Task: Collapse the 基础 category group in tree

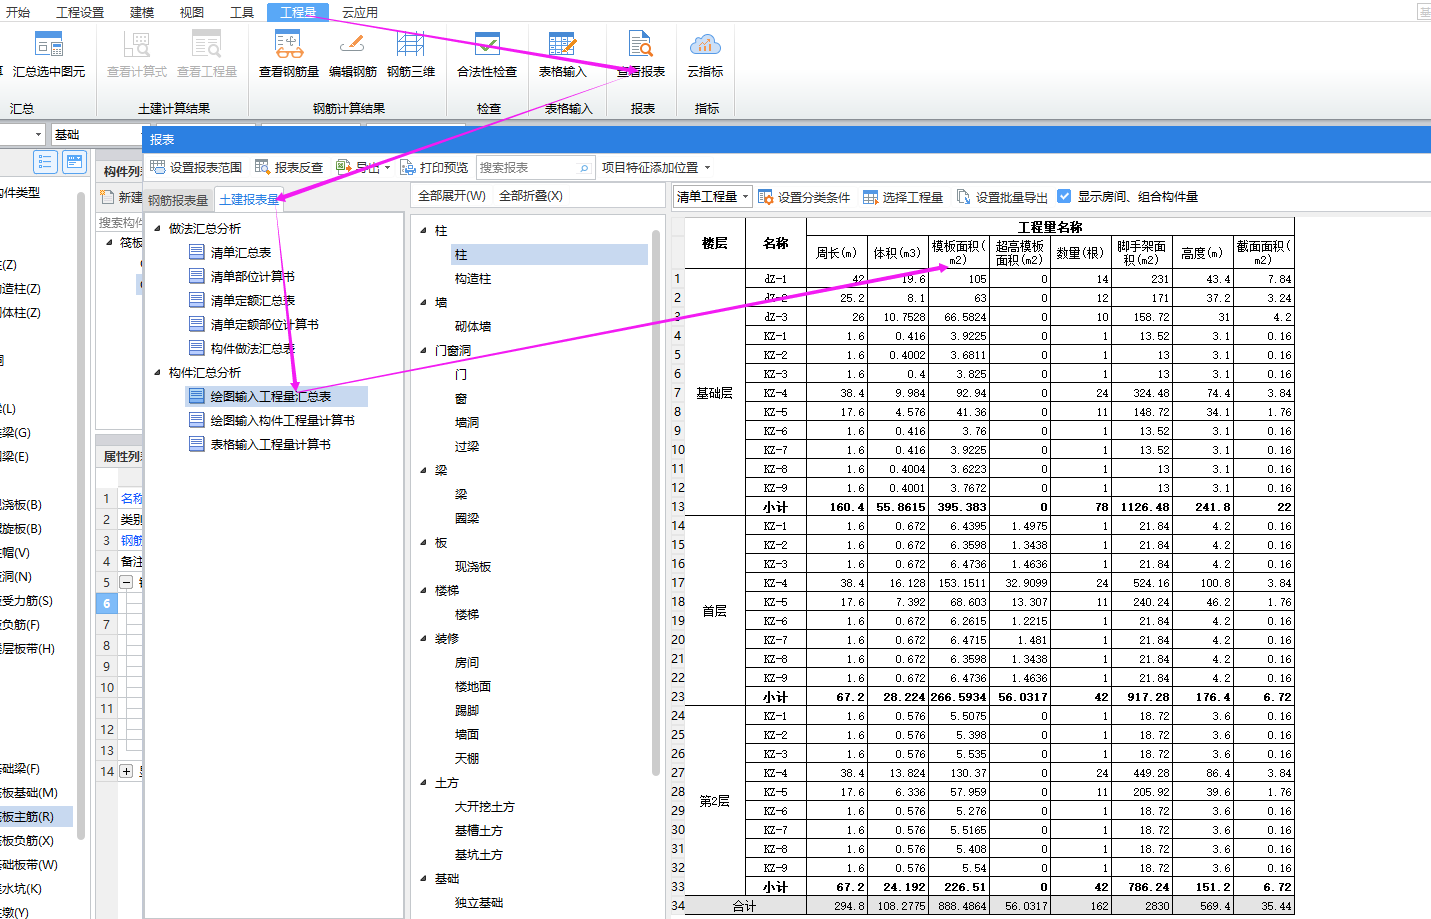Action: (423, 878)
